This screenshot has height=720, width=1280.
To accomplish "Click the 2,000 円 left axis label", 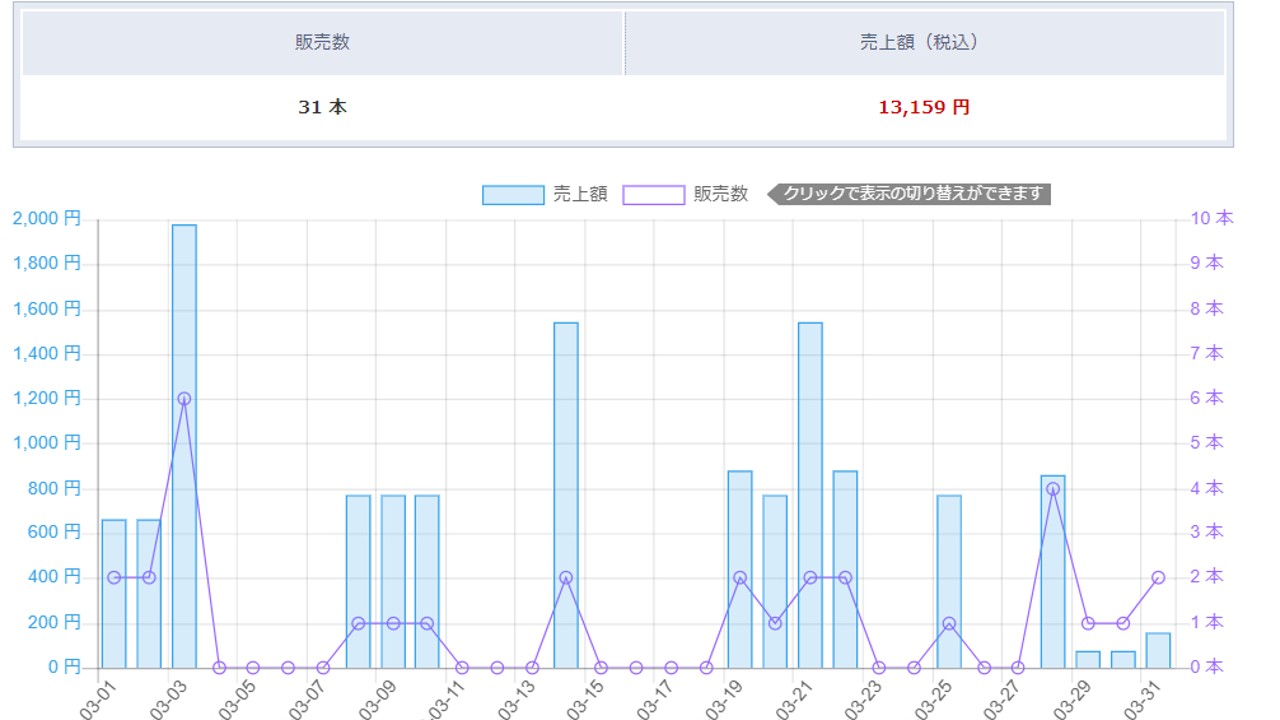I will click(x=47, y=219).
